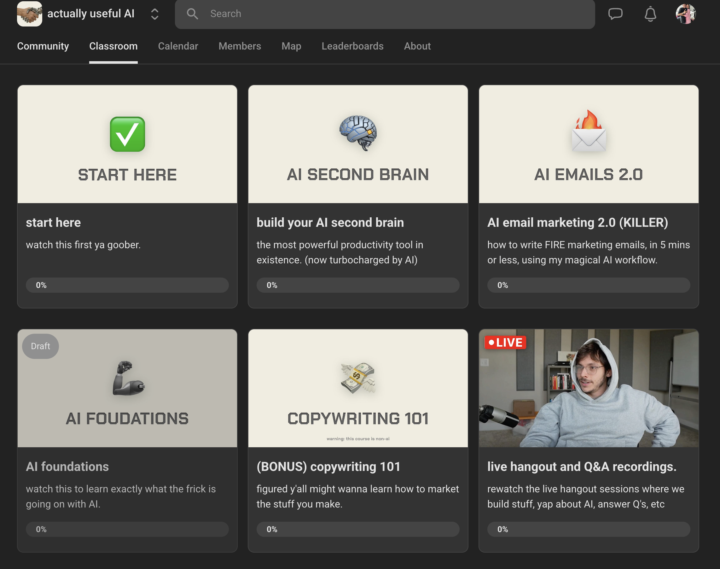Click 'watch this to learn exactly' description
720x569 pixels.
(x=121, y=496)
